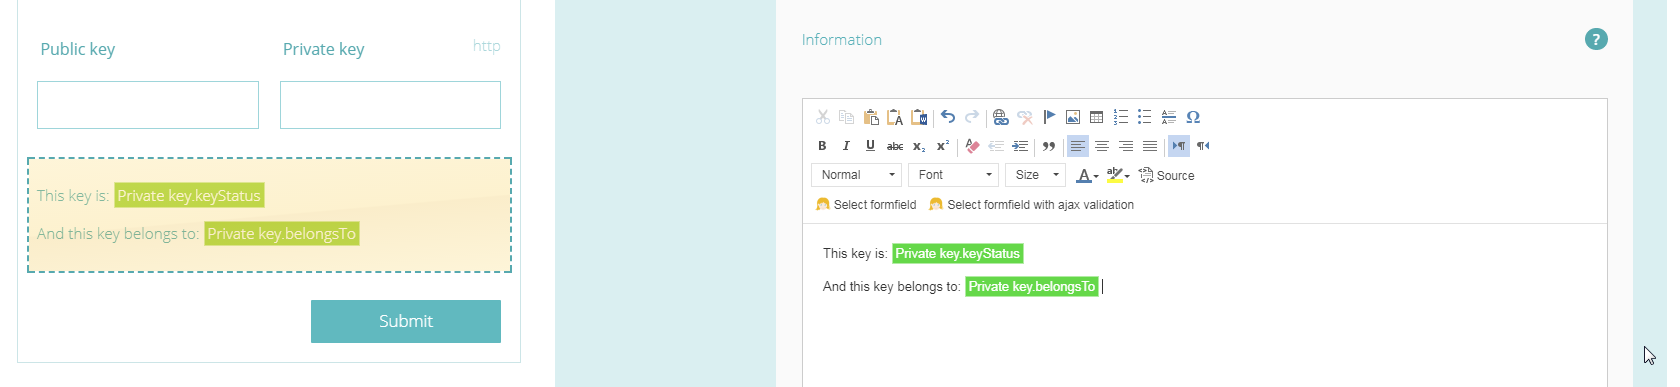Toggle strikethrough formatting
The width and height of the screenshot is (1680, 387).
(895, 146)
